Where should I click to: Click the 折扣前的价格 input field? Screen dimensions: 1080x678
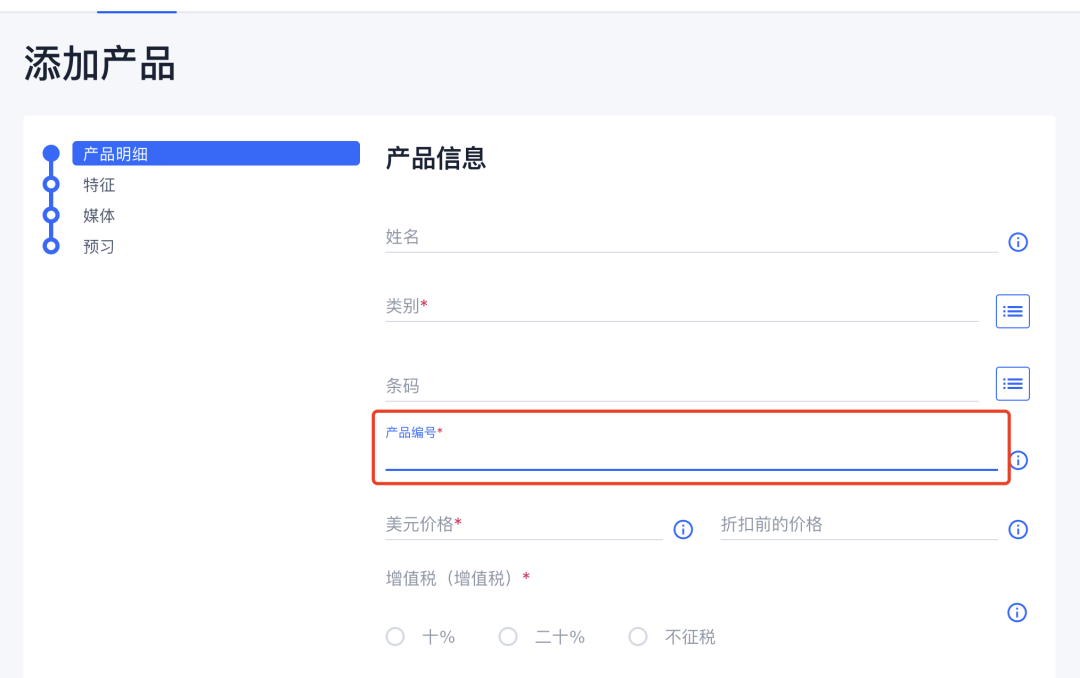(x=855, y=525)
